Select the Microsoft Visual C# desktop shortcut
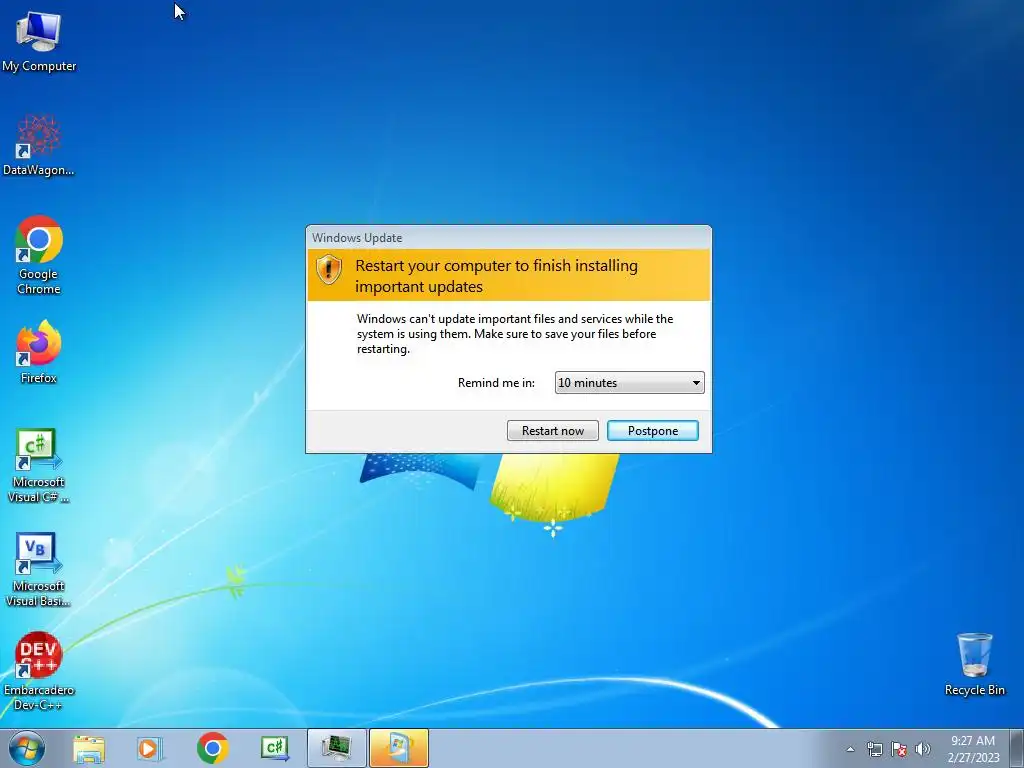 coord(39,466)
